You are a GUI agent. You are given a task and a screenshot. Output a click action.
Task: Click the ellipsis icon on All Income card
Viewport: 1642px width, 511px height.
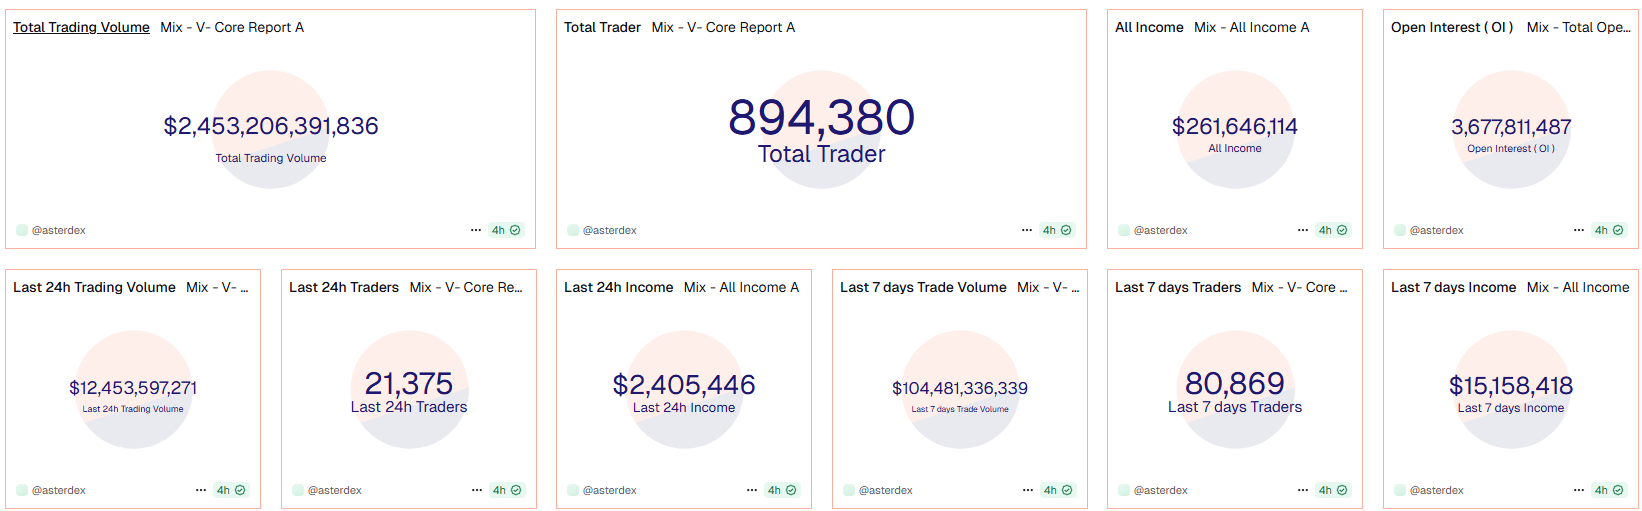1302,230
